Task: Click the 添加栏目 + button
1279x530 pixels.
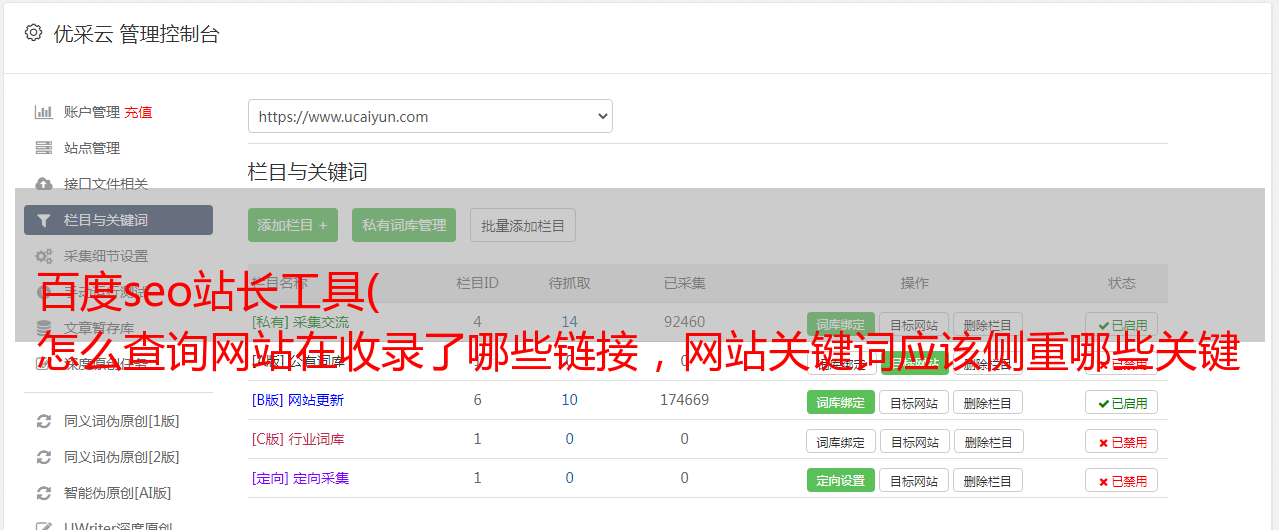Action: pyautogui.click(x=293, y=225)
